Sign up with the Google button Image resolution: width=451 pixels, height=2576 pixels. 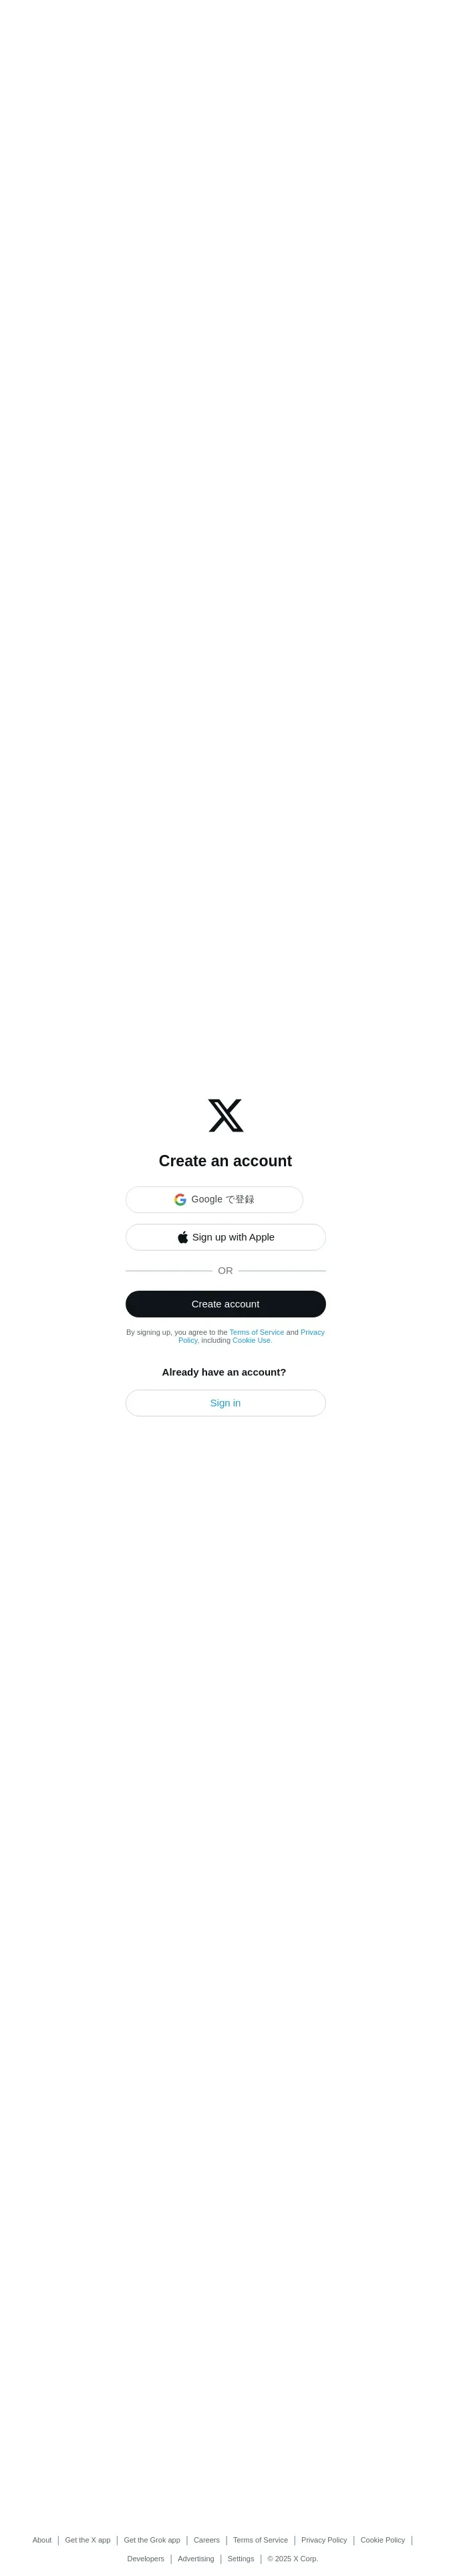pos(214,1199)
